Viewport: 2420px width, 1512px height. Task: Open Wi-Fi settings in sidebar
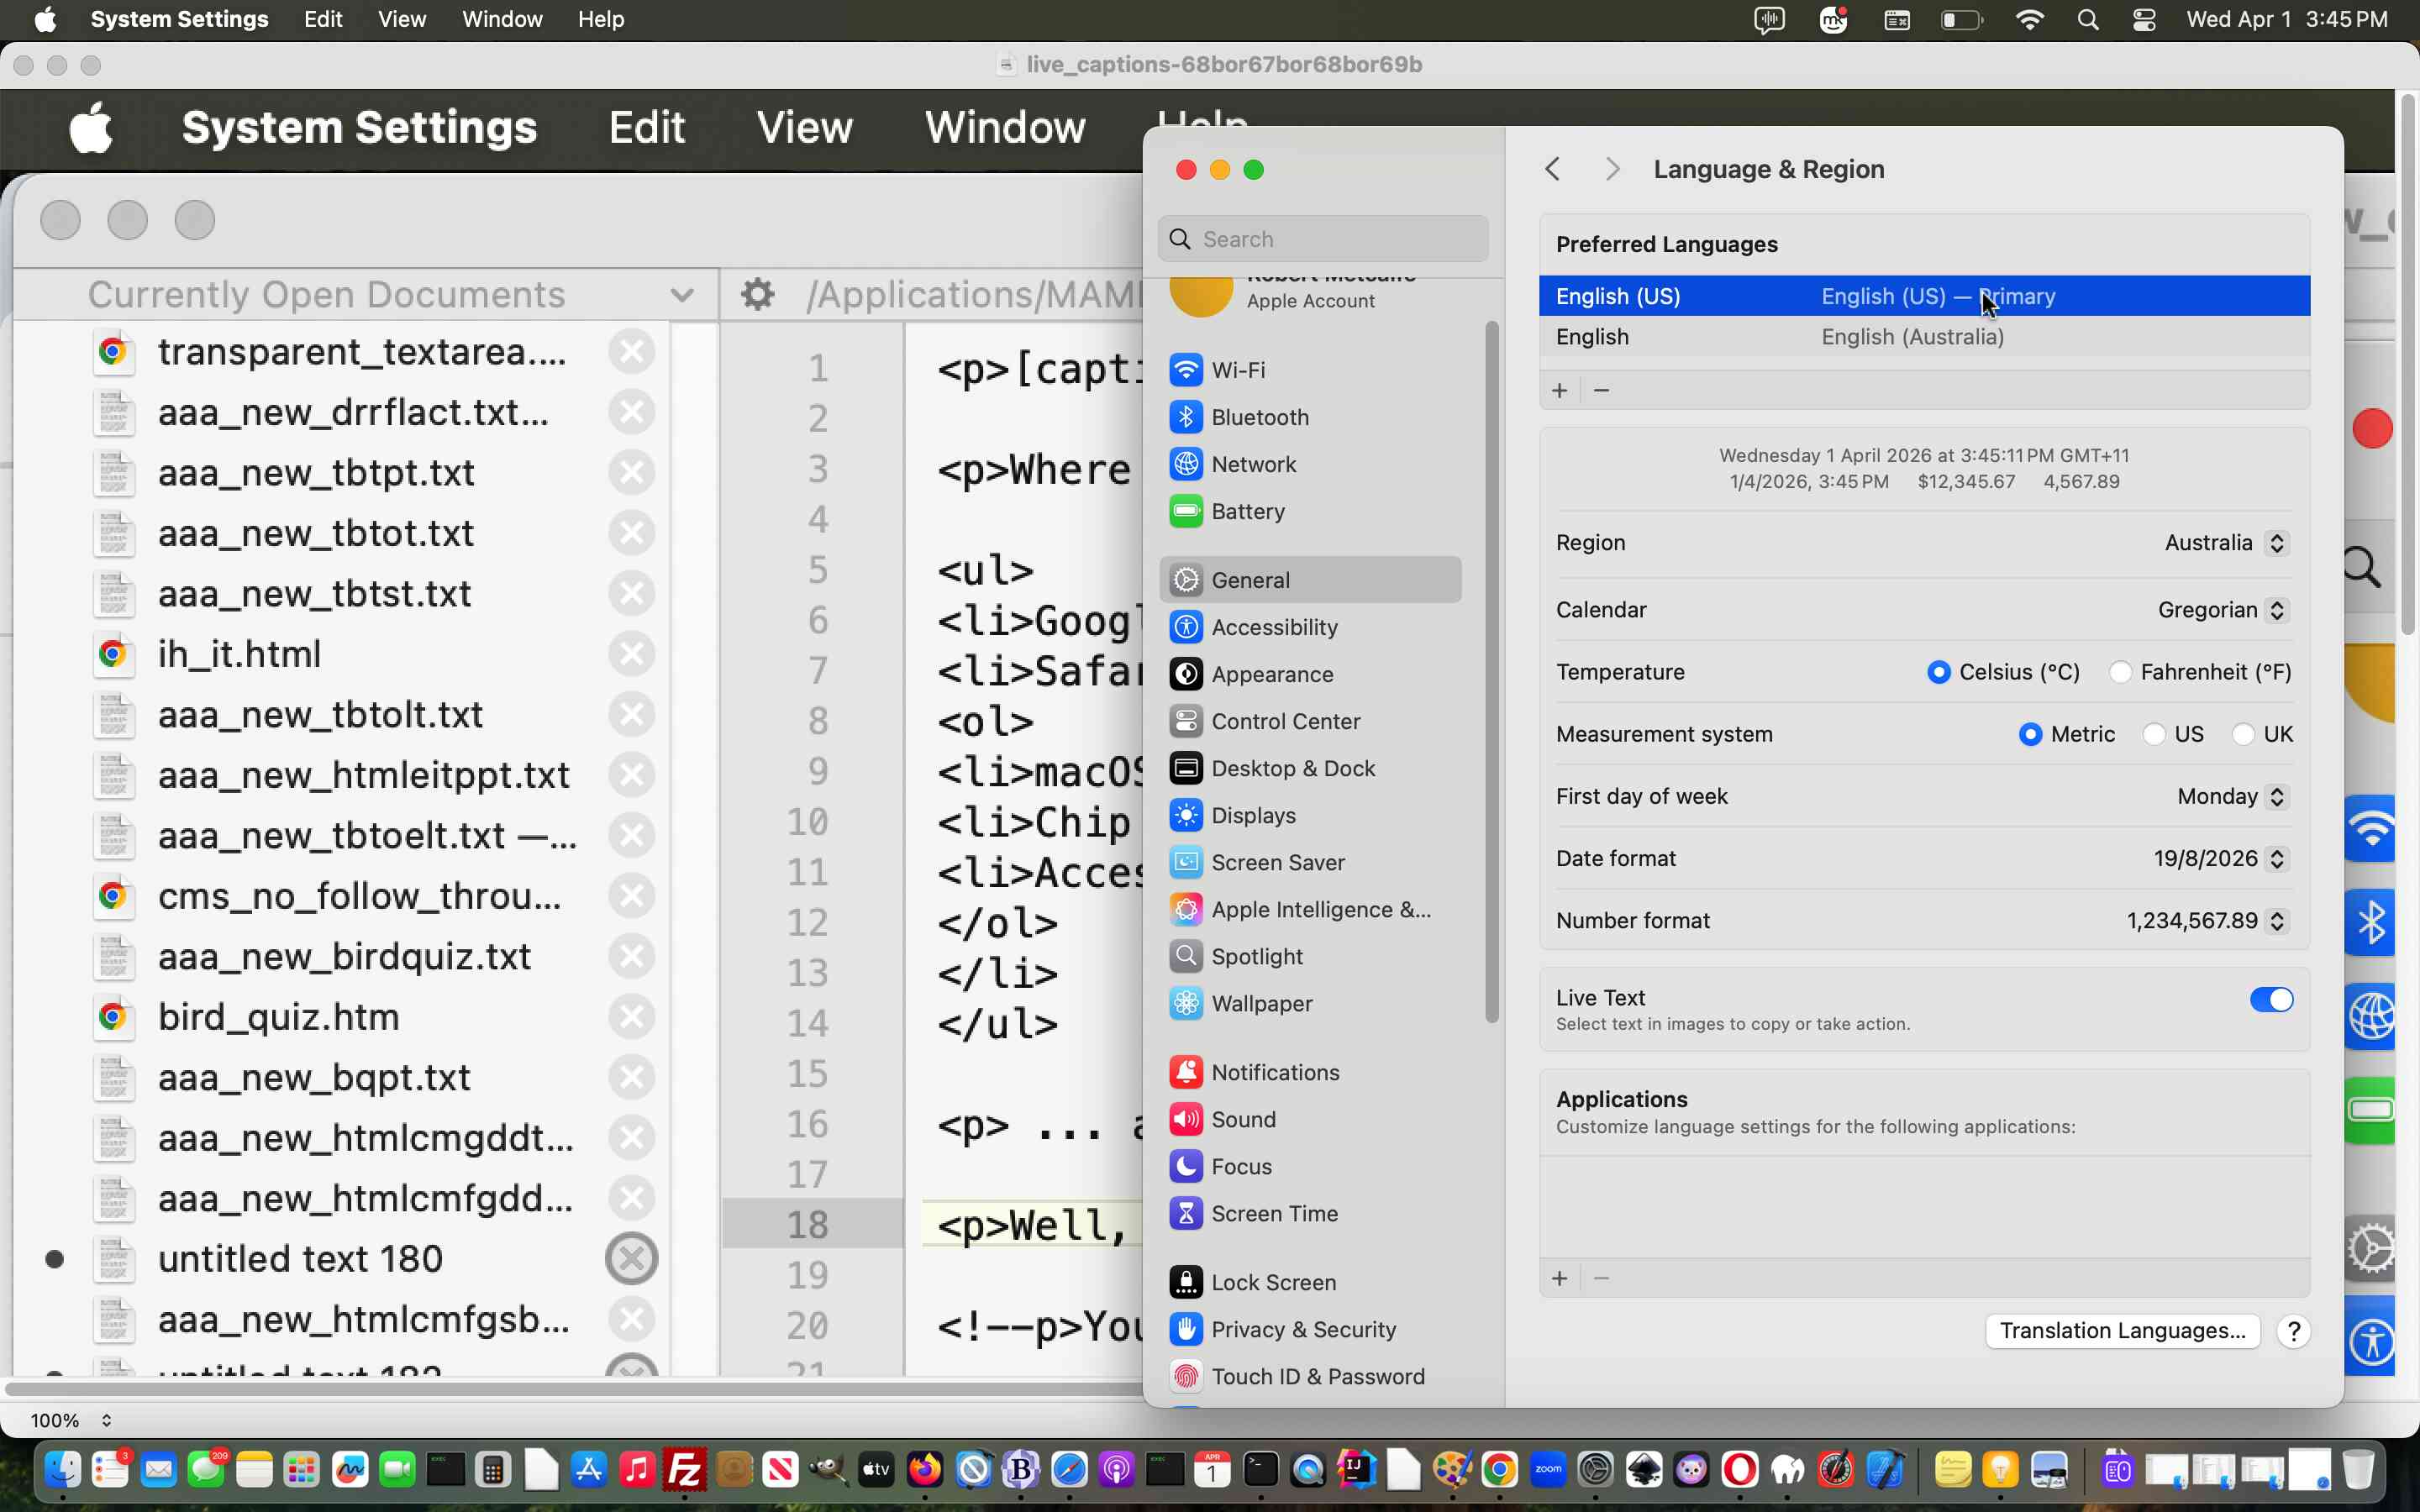point(1237,370)
